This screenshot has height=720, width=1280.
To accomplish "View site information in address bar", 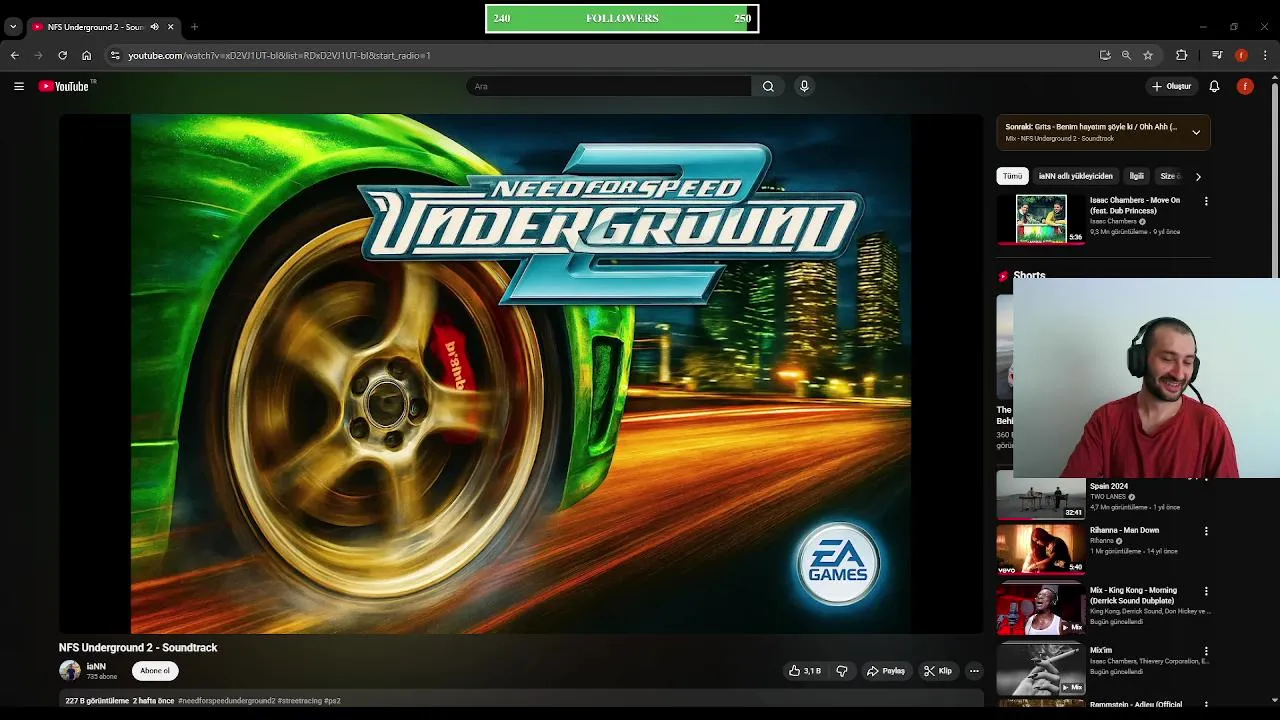I will pos(115,55).
